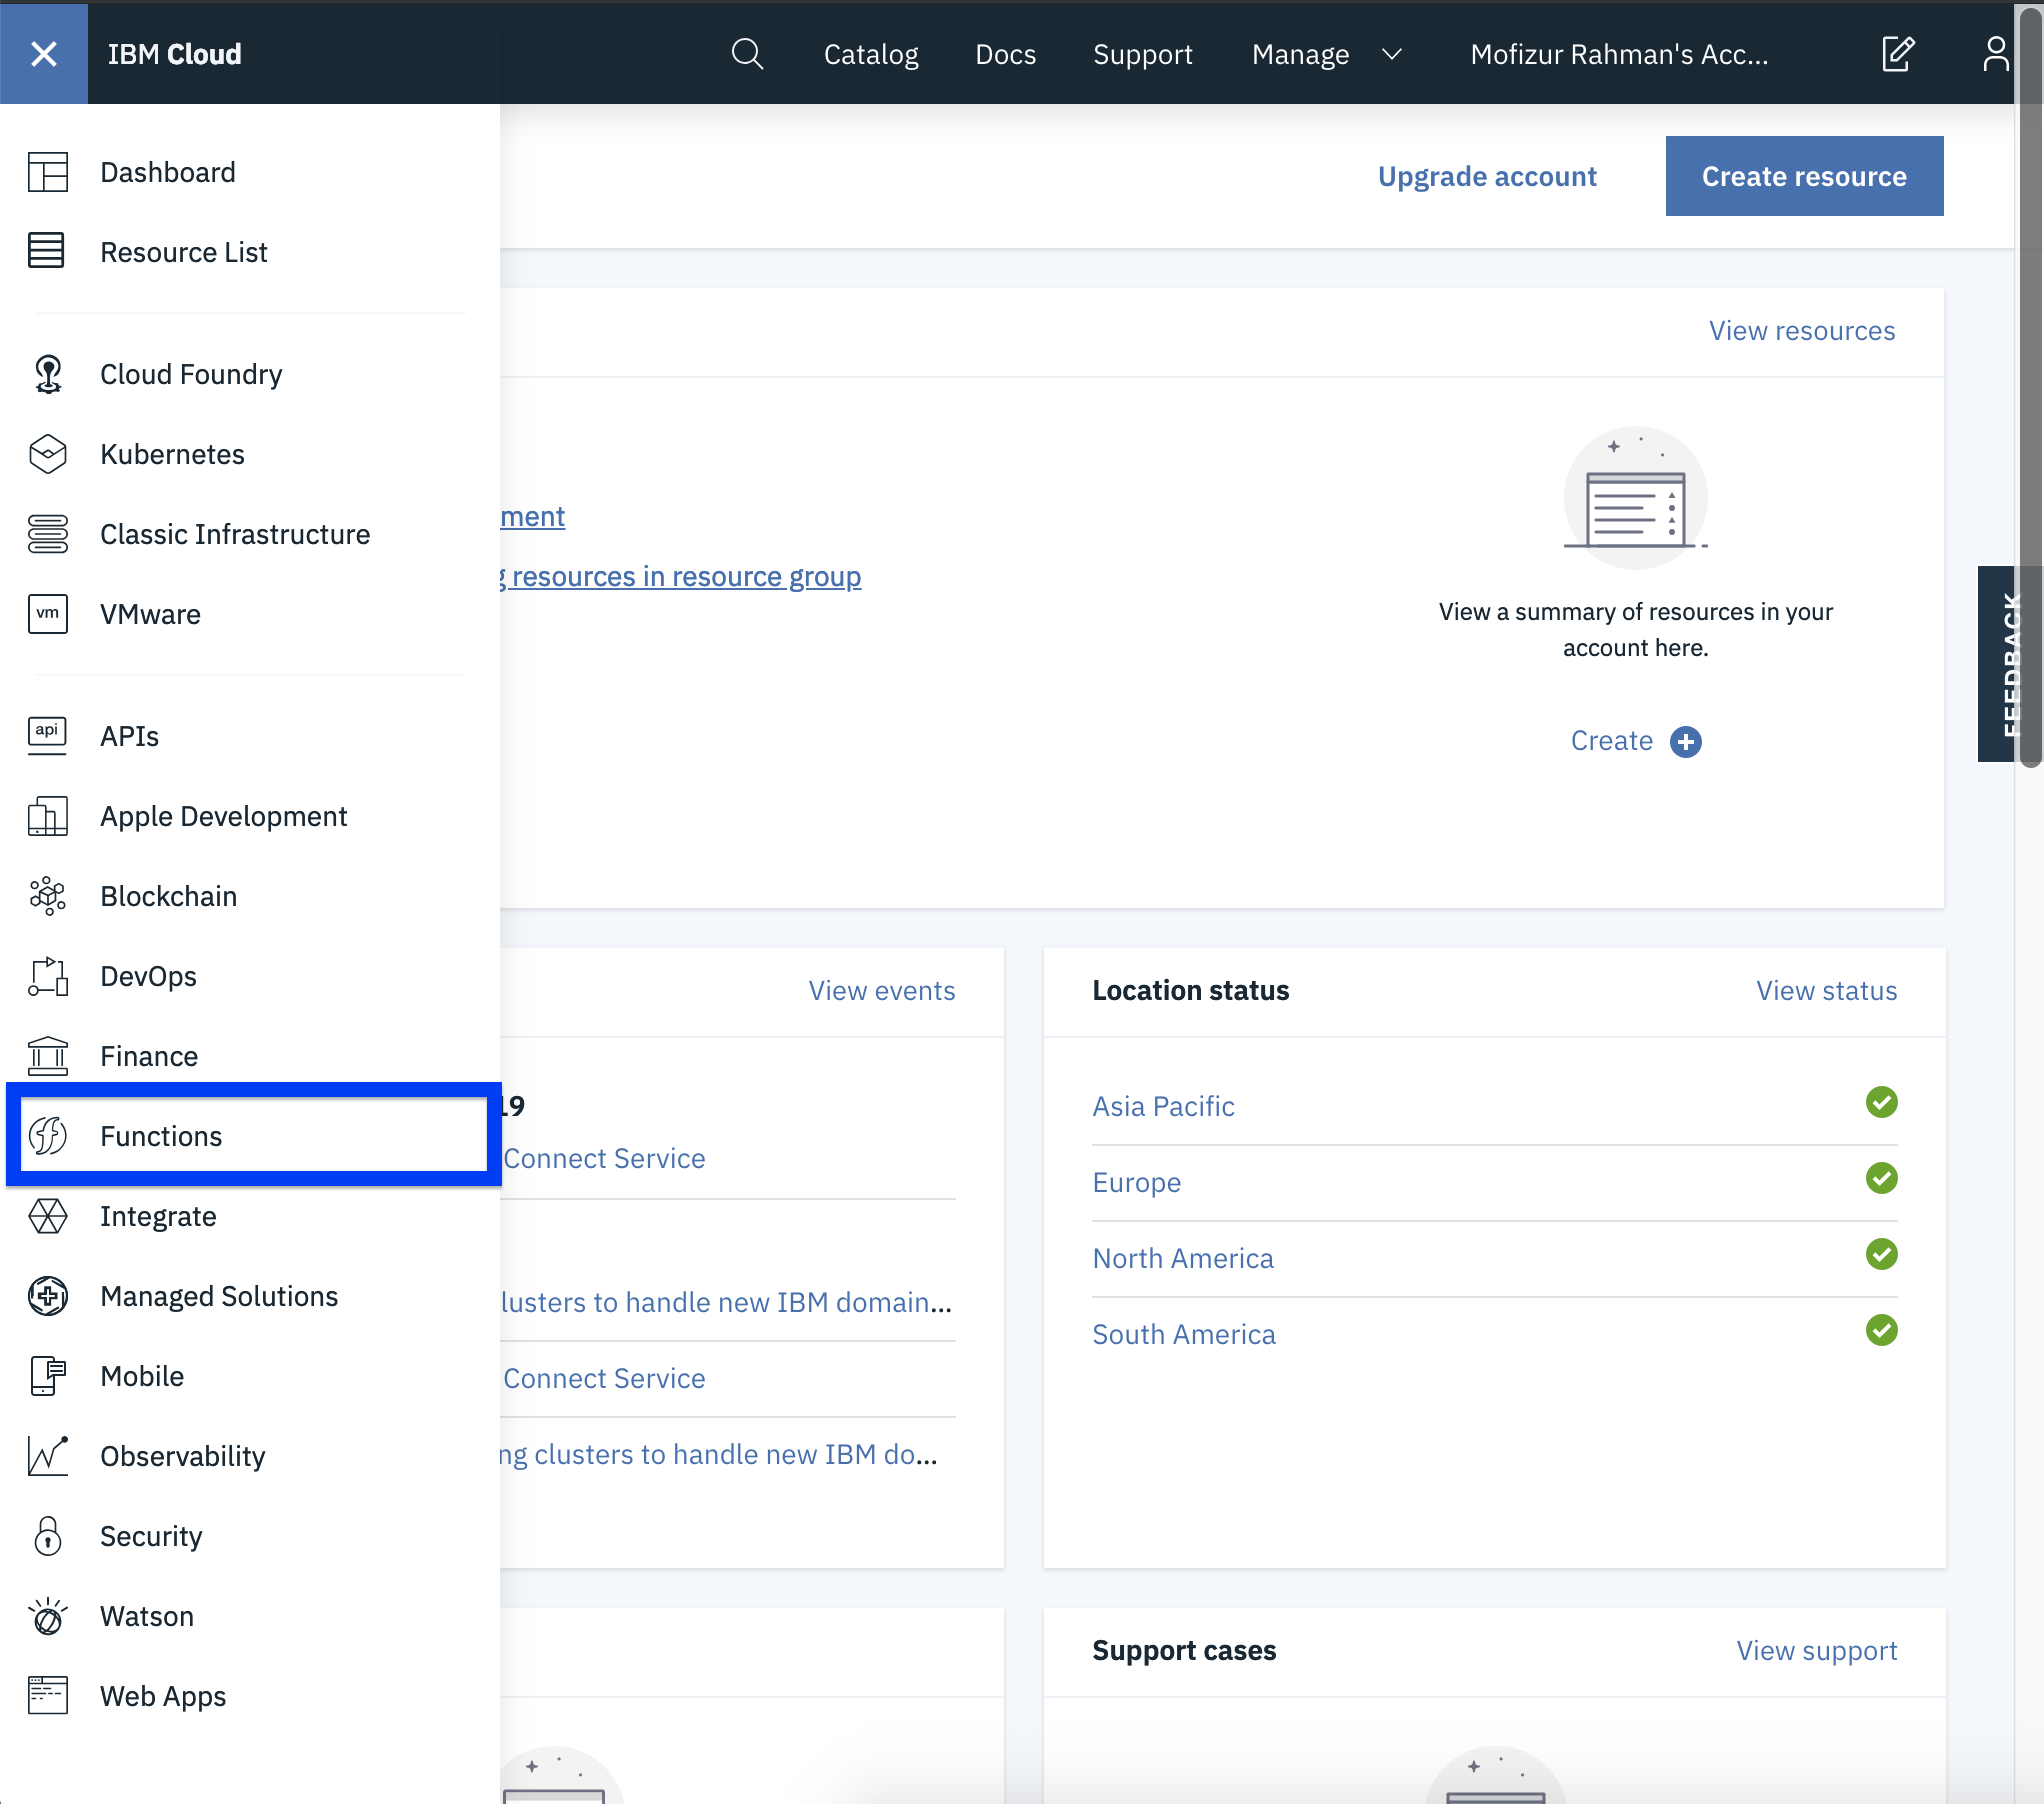
Task: Select Functions label in the sidebar menu
Action: [x=161, y=1136]
